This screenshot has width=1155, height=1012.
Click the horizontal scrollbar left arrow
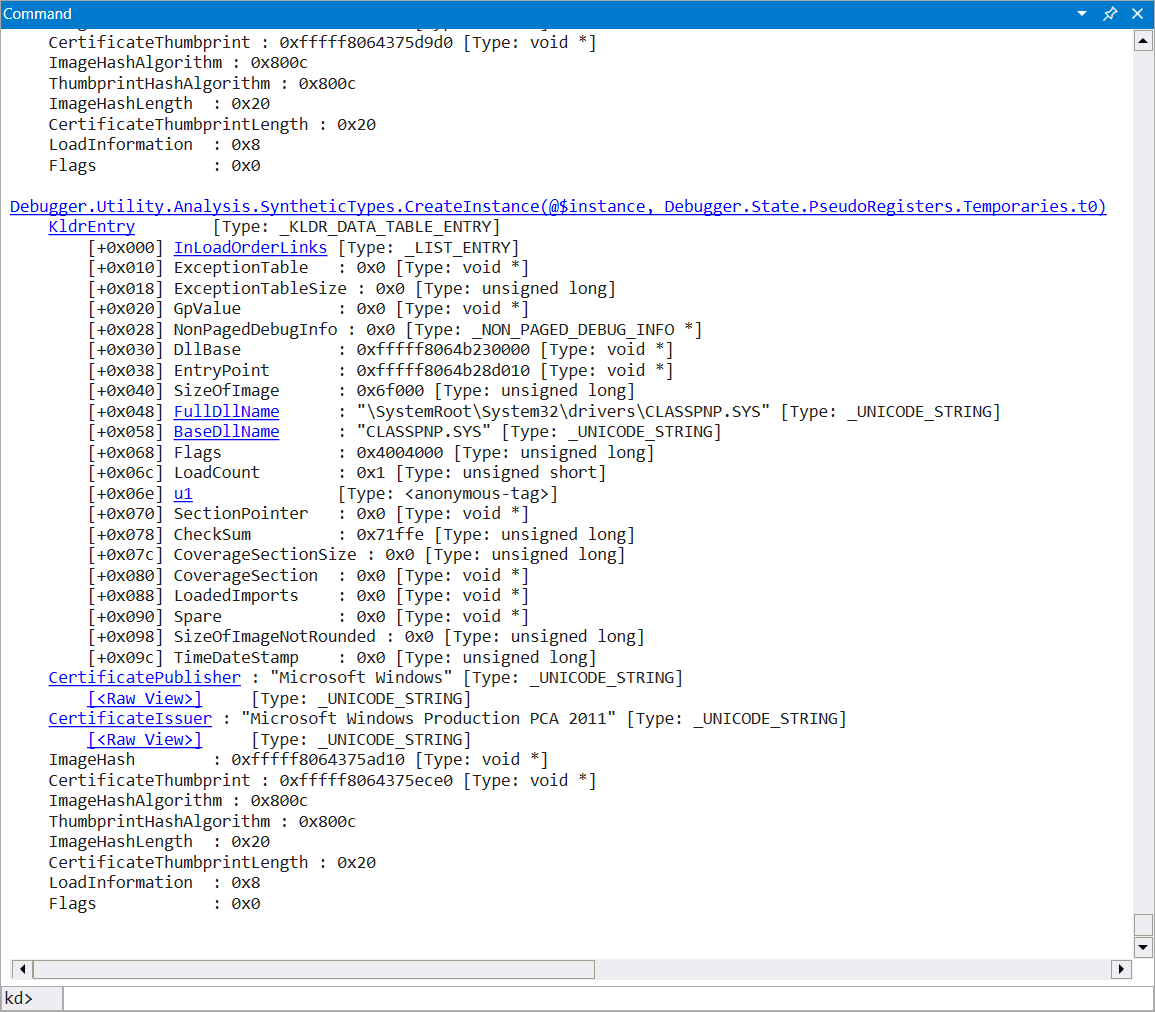point(21,969)
